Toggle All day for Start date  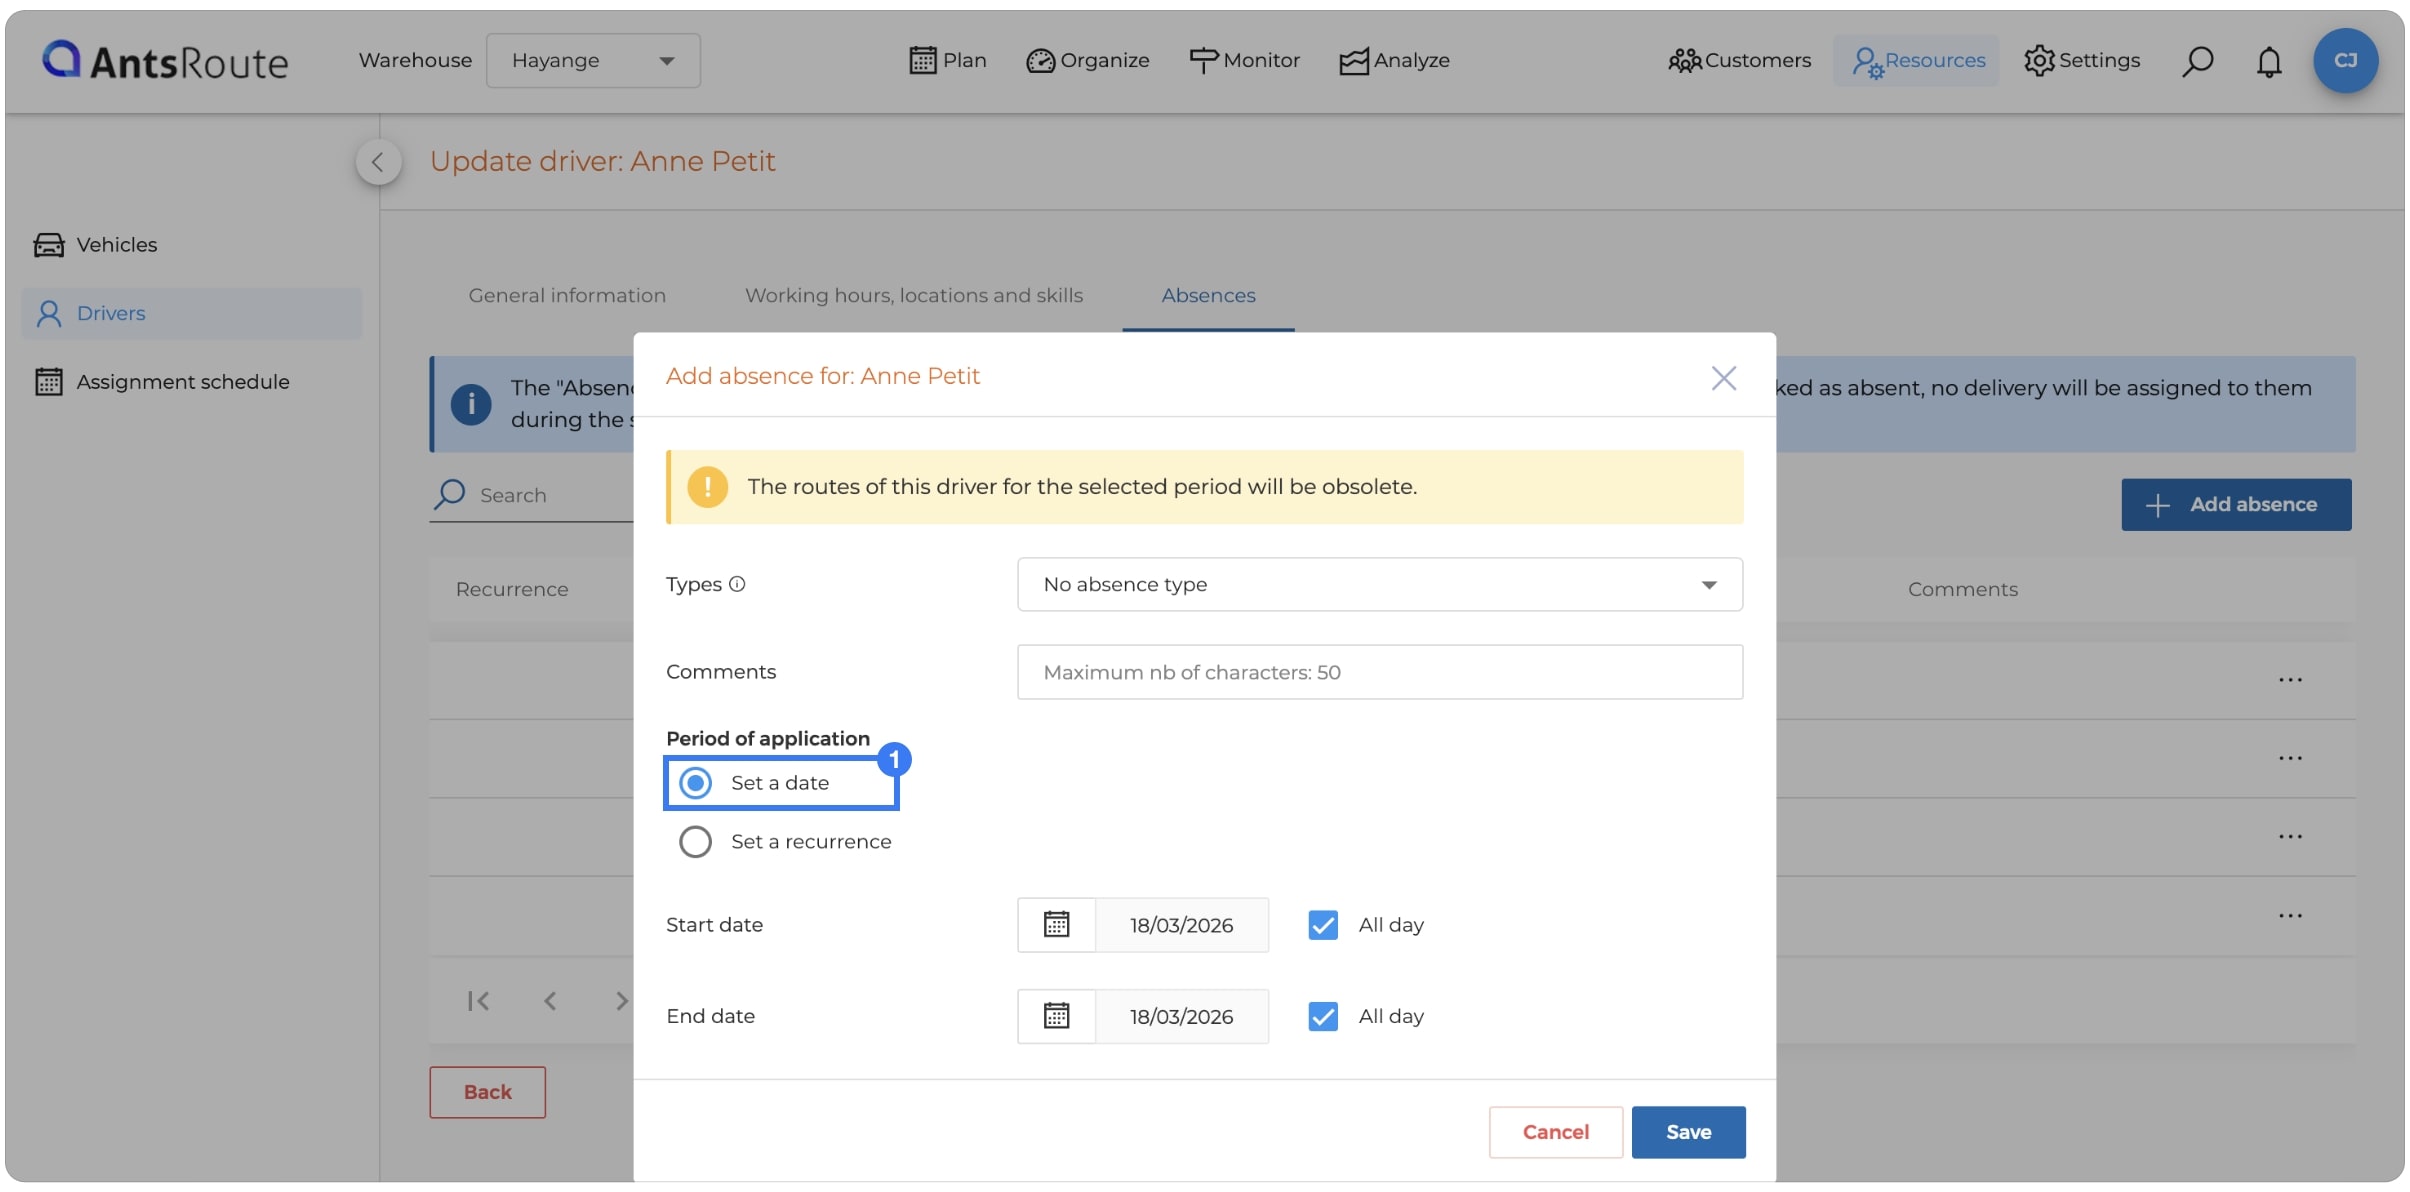1323,925
